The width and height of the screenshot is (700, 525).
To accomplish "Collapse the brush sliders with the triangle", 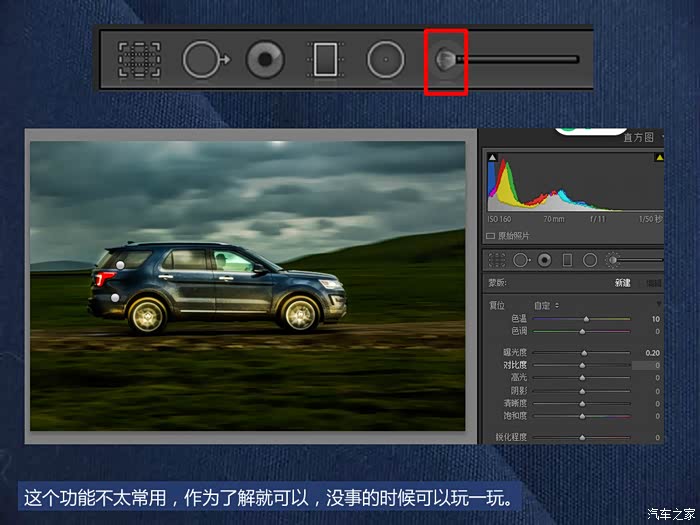I will click(658, 304).
